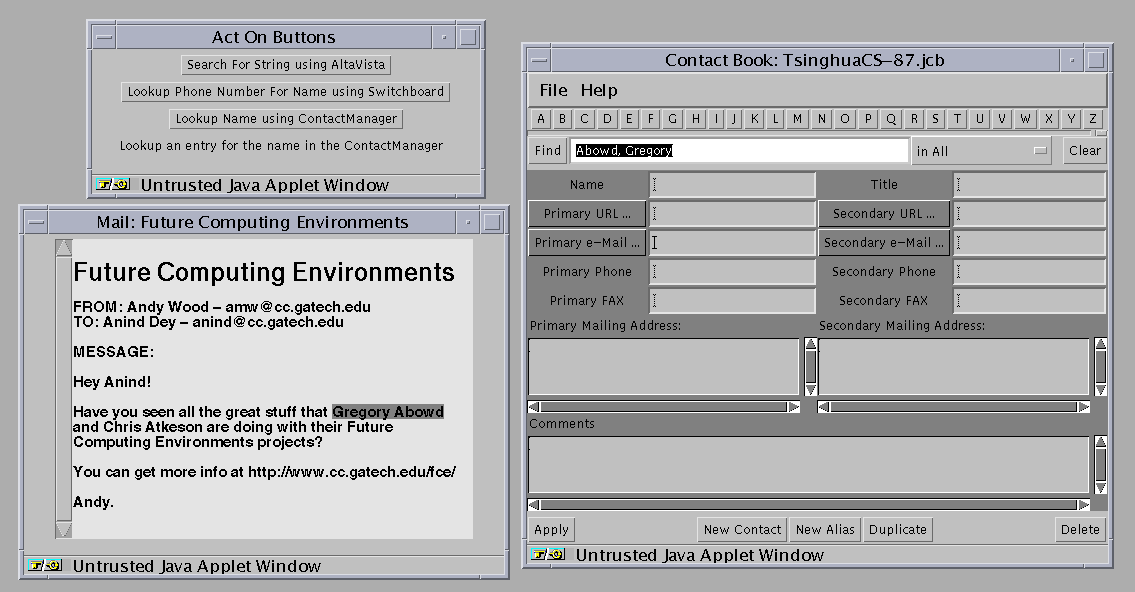Click the Delete button in Contact Book
The width and height of the screenshot is (1135, 592).
tap(1080, 529)
